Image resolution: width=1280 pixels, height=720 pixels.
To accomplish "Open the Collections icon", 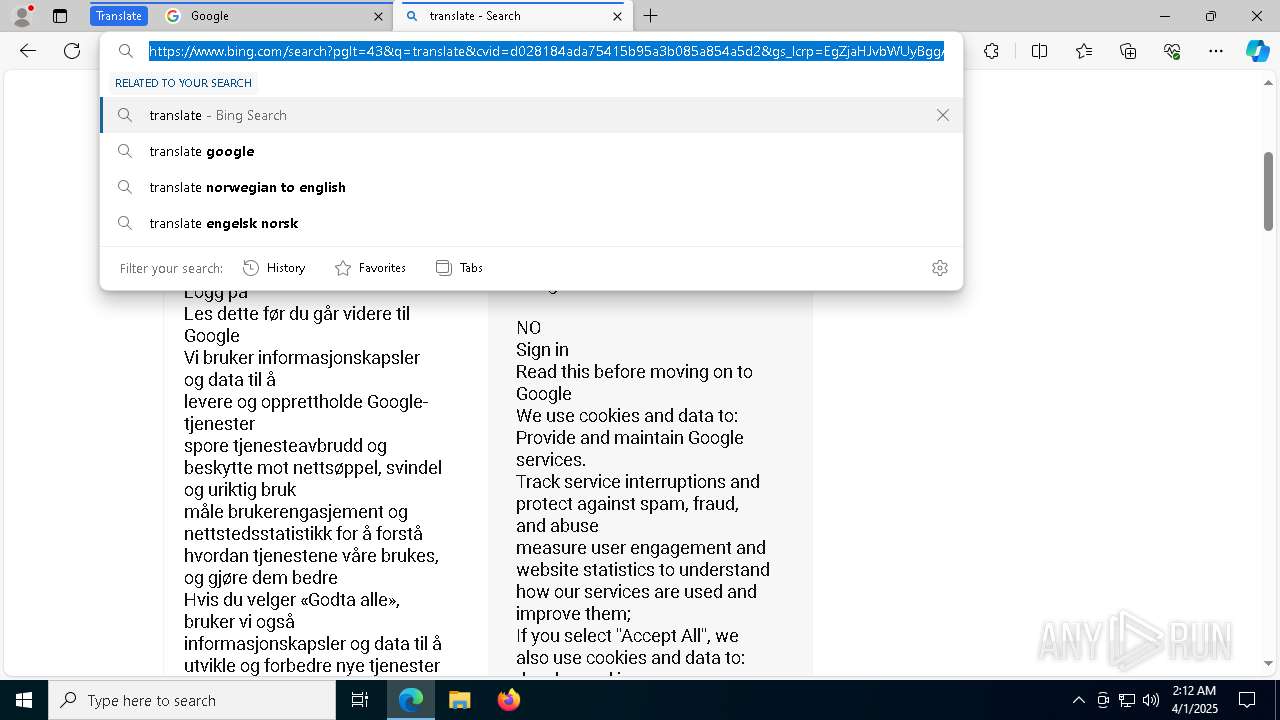I will click(1128, 51).
